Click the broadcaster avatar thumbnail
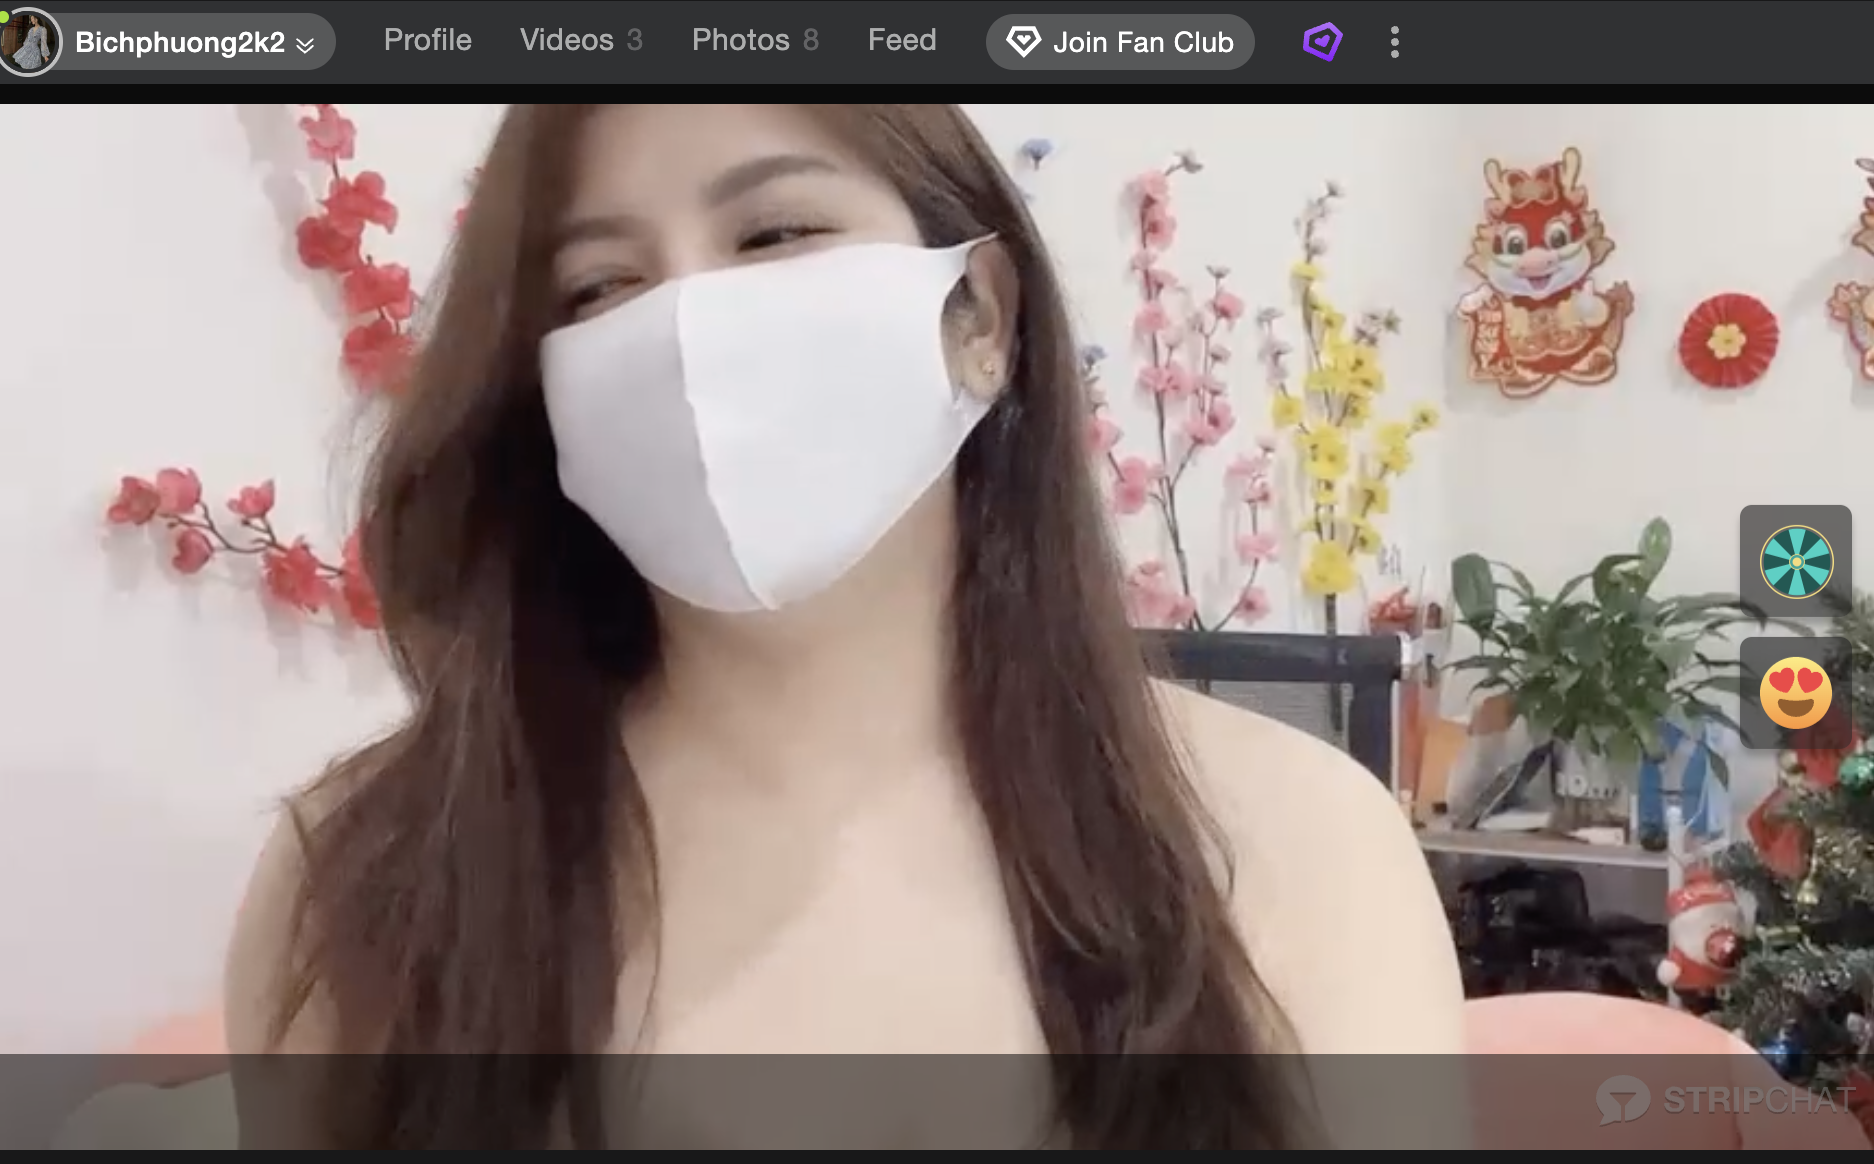Screen dimensions: 1874x1164 (30, 42)
